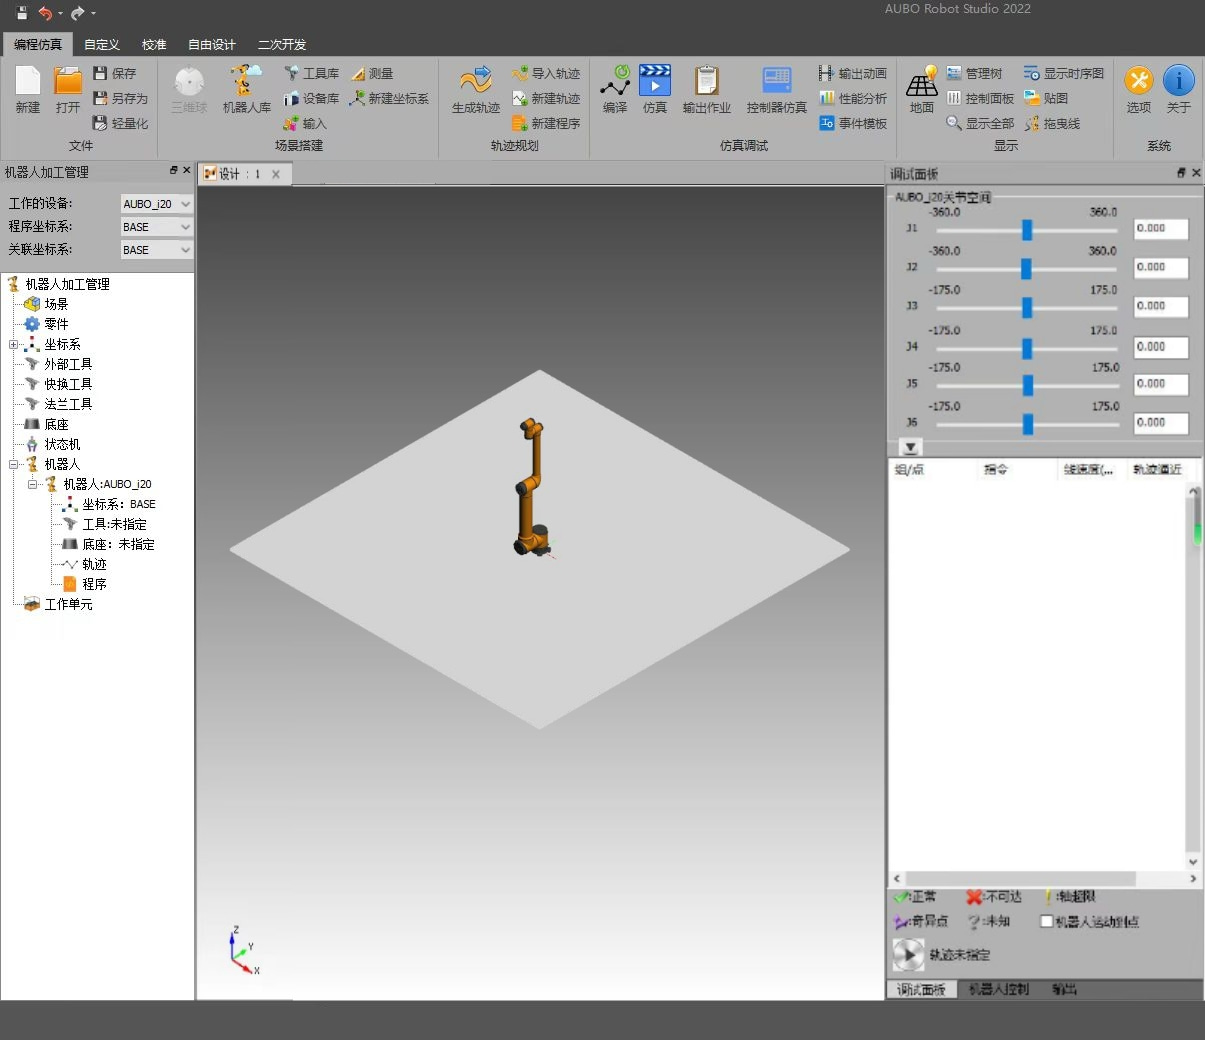This screenshot has height=1040, width=1205.
Task: Select the 测量 measure tool
Action: (372, 73)
